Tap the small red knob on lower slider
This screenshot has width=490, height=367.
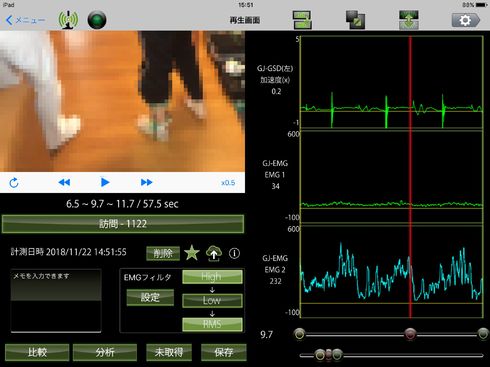[329, 355]
